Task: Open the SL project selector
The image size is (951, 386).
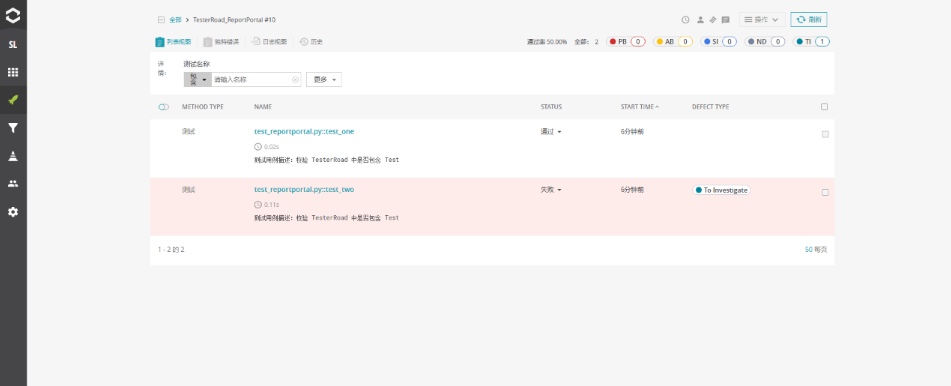Action: (x=13, y=45)
